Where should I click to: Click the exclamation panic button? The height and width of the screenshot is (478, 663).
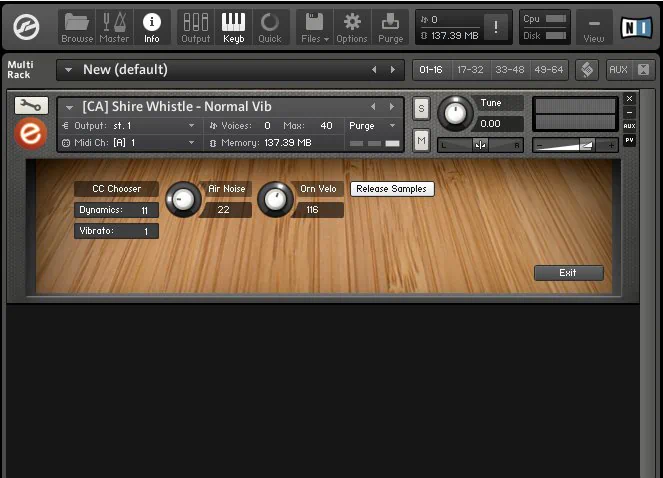[496, 27]
